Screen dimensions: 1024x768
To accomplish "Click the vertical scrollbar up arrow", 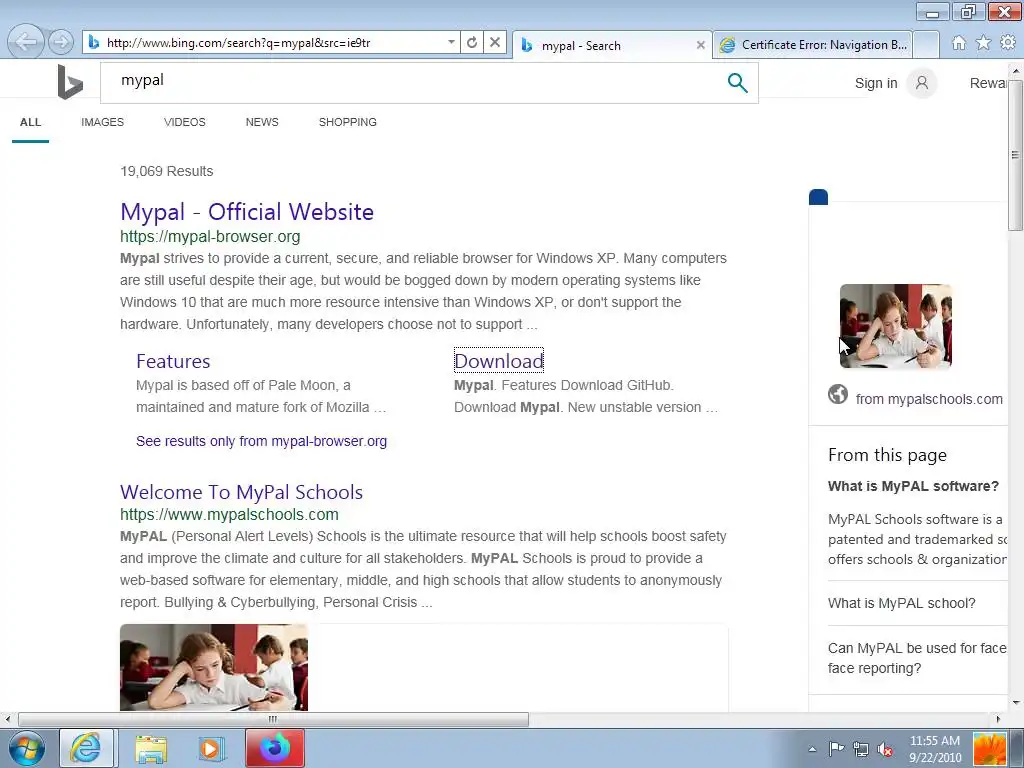I will pos(1015,69).
